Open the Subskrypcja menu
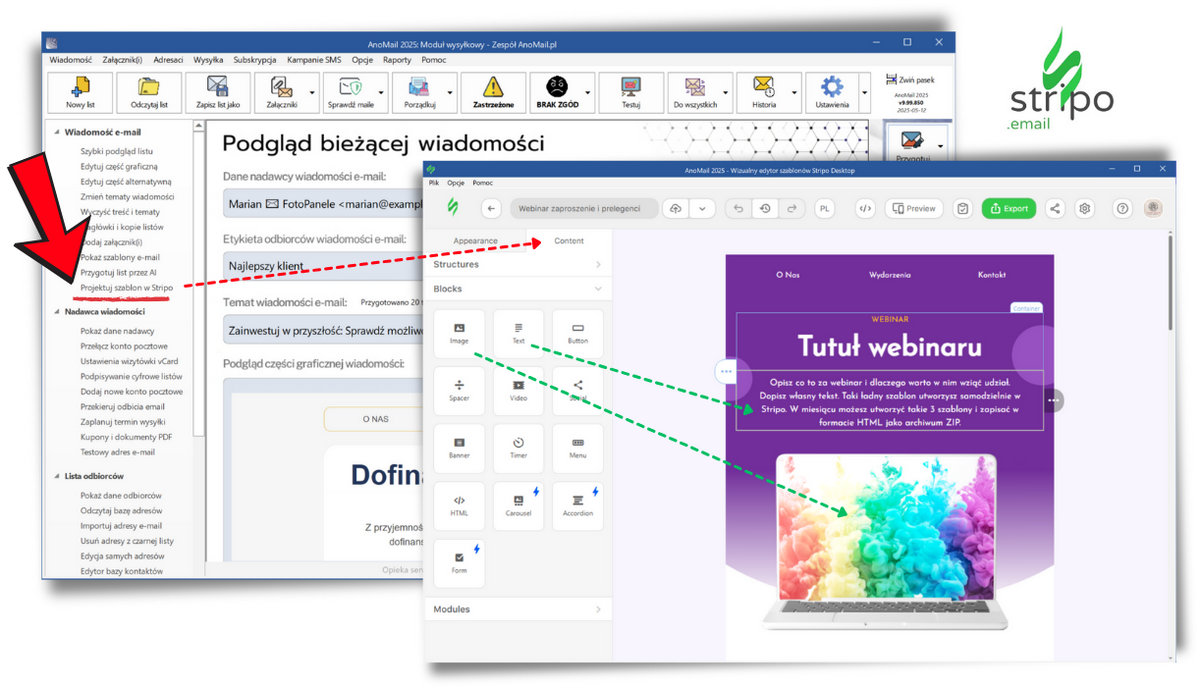 (x=255, y=59)
